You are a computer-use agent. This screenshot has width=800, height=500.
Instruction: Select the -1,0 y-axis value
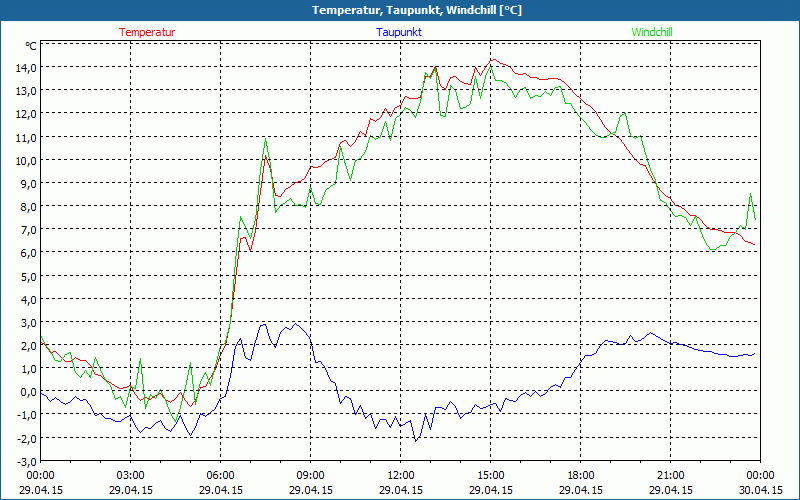pyautogui.click(x=26, y=415)
